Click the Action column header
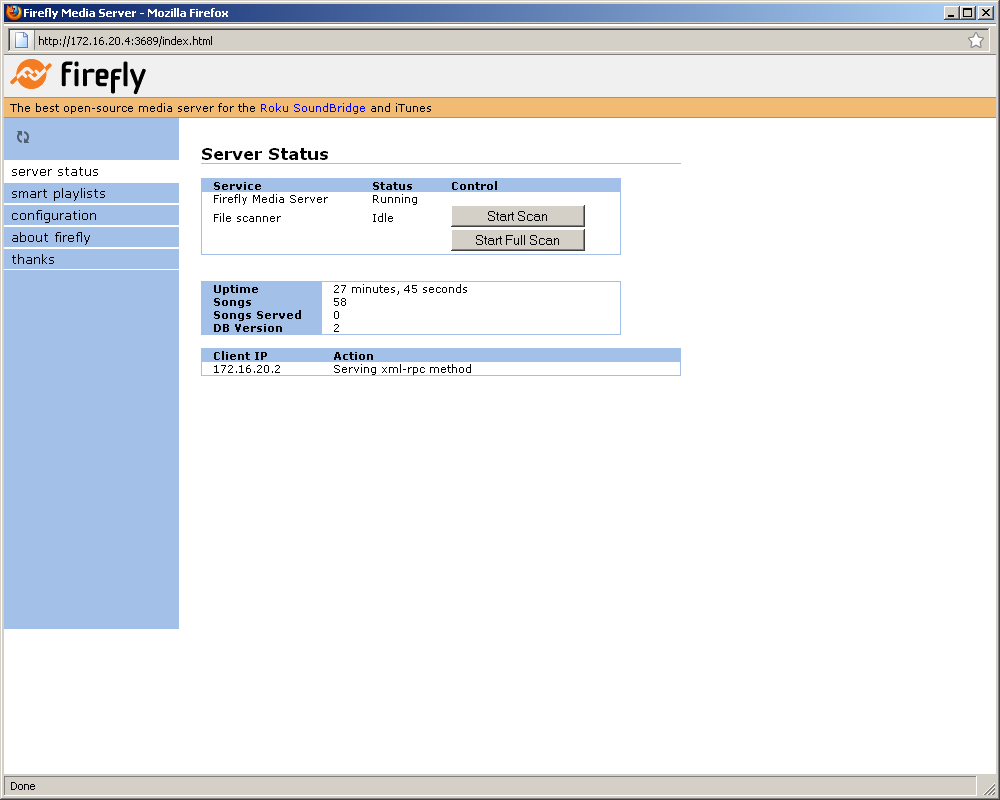Image resolution: width=1000 pixels, height=800 pixels. point(353,356)
